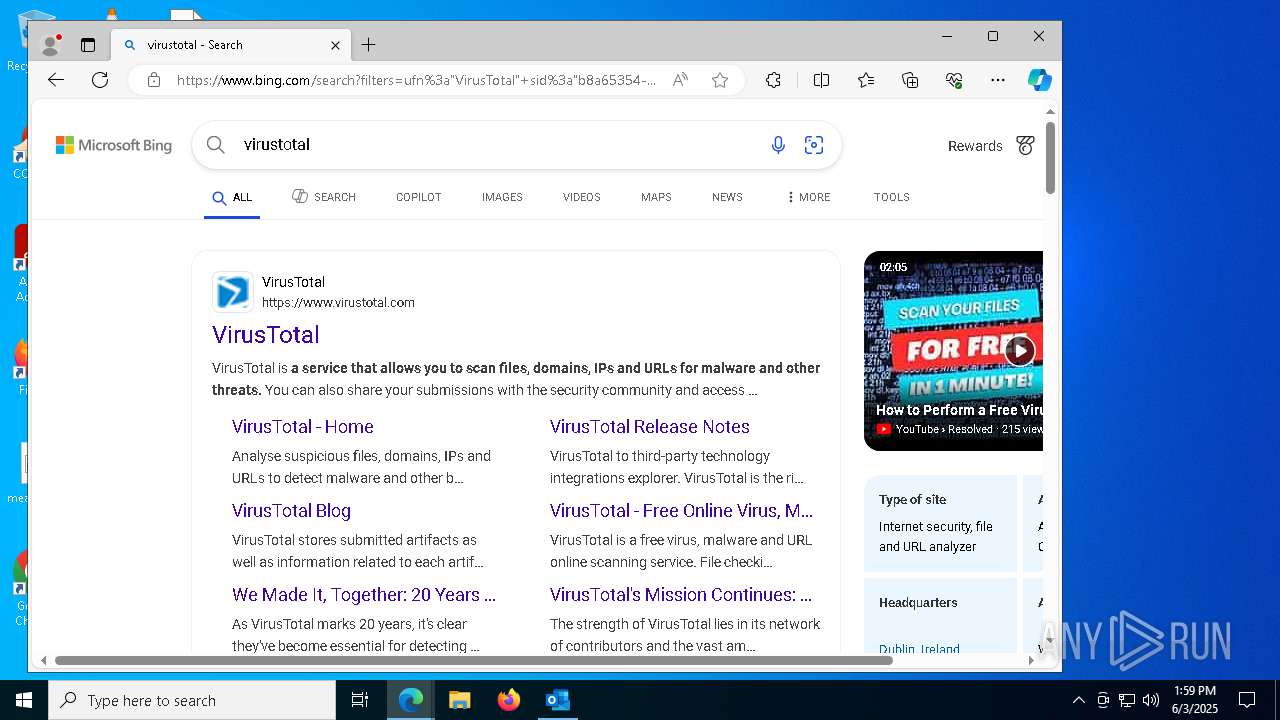Click the VirusTotal site favicon

pos(232,292)
